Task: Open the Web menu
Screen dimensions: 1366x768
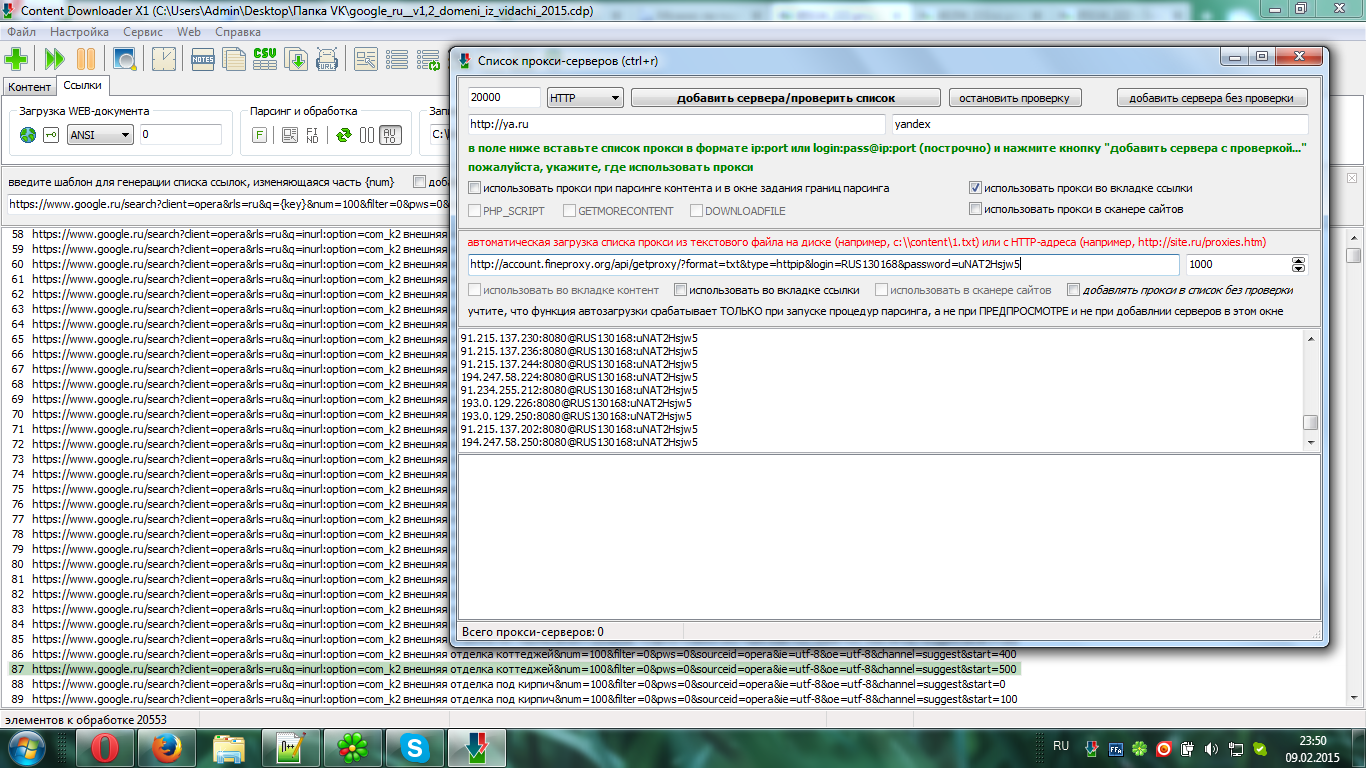Action: (189, 32)
